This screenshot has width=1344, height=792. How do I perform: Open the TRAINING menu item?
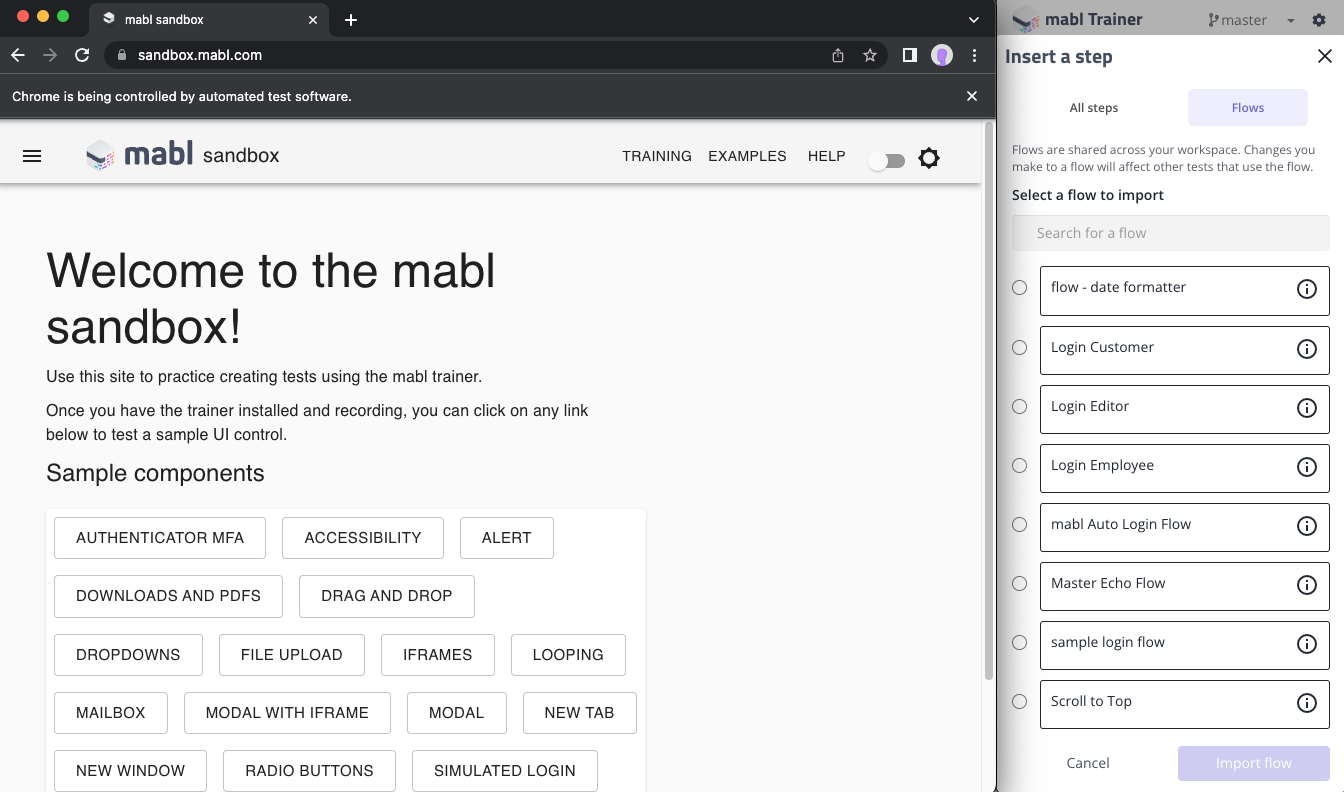coord(657,156)
